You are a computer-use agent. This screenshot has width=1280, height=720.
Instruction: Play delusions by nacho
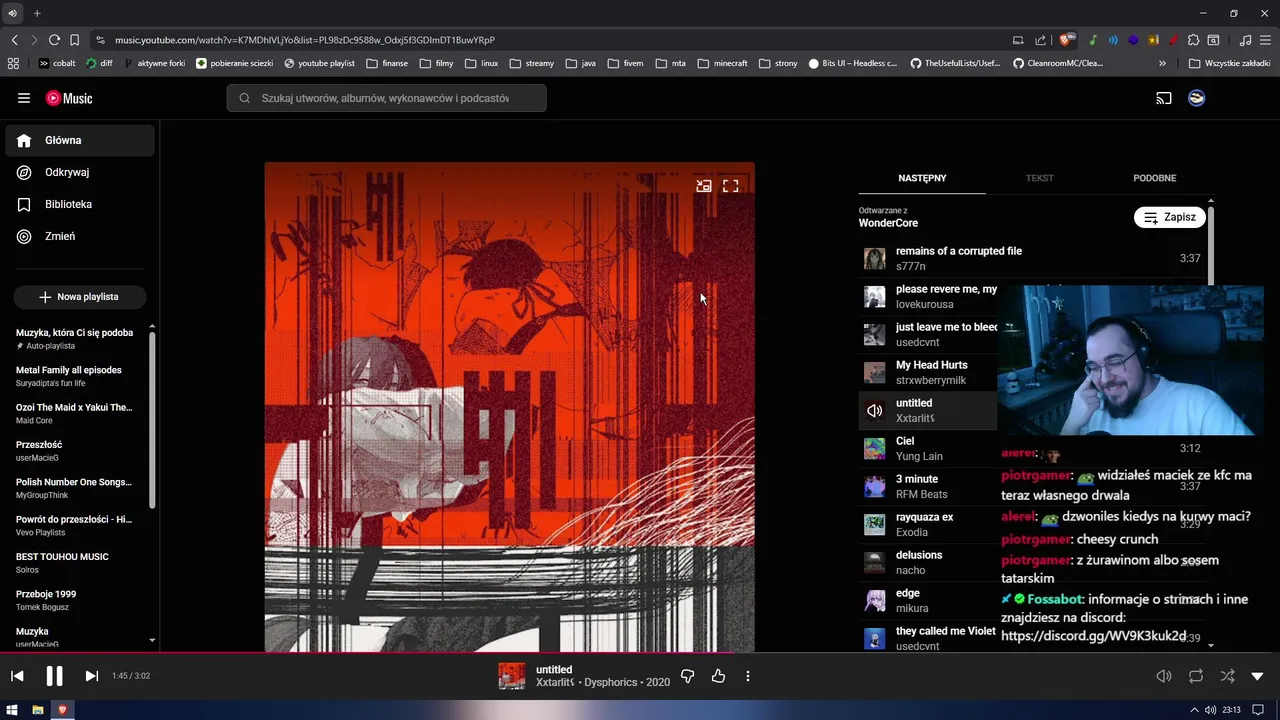pyautogui.click(x=928, y=563)
